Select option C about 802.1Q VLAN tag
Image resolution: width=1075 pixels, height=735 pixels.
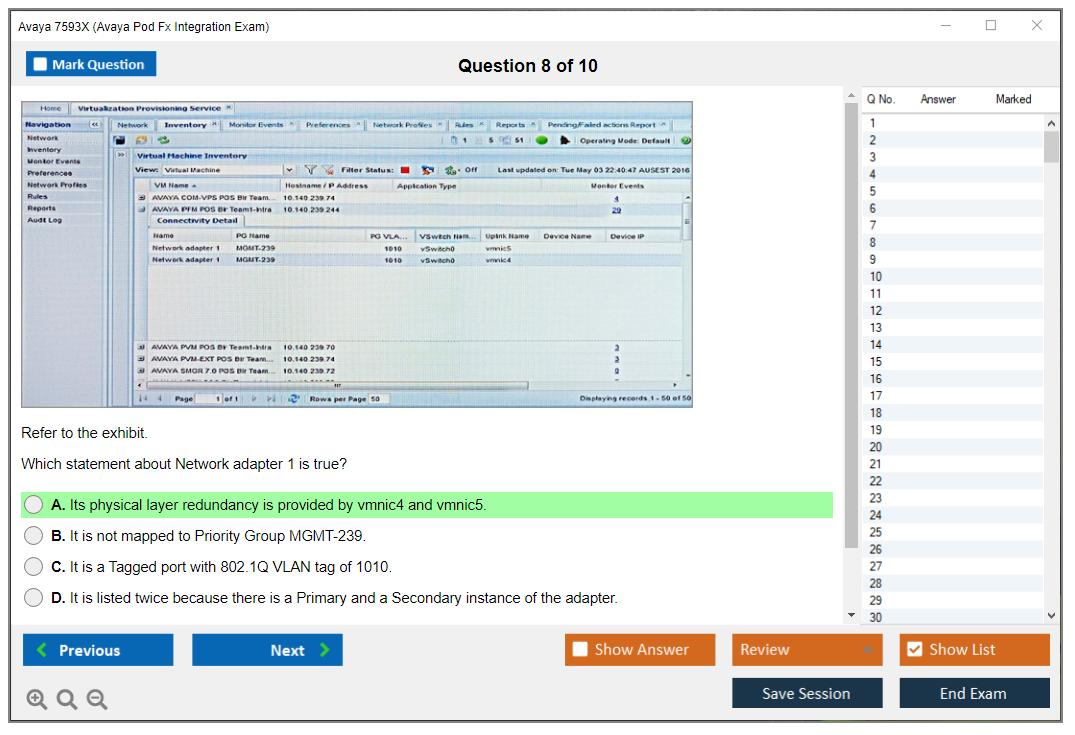[x=34, y=567]
